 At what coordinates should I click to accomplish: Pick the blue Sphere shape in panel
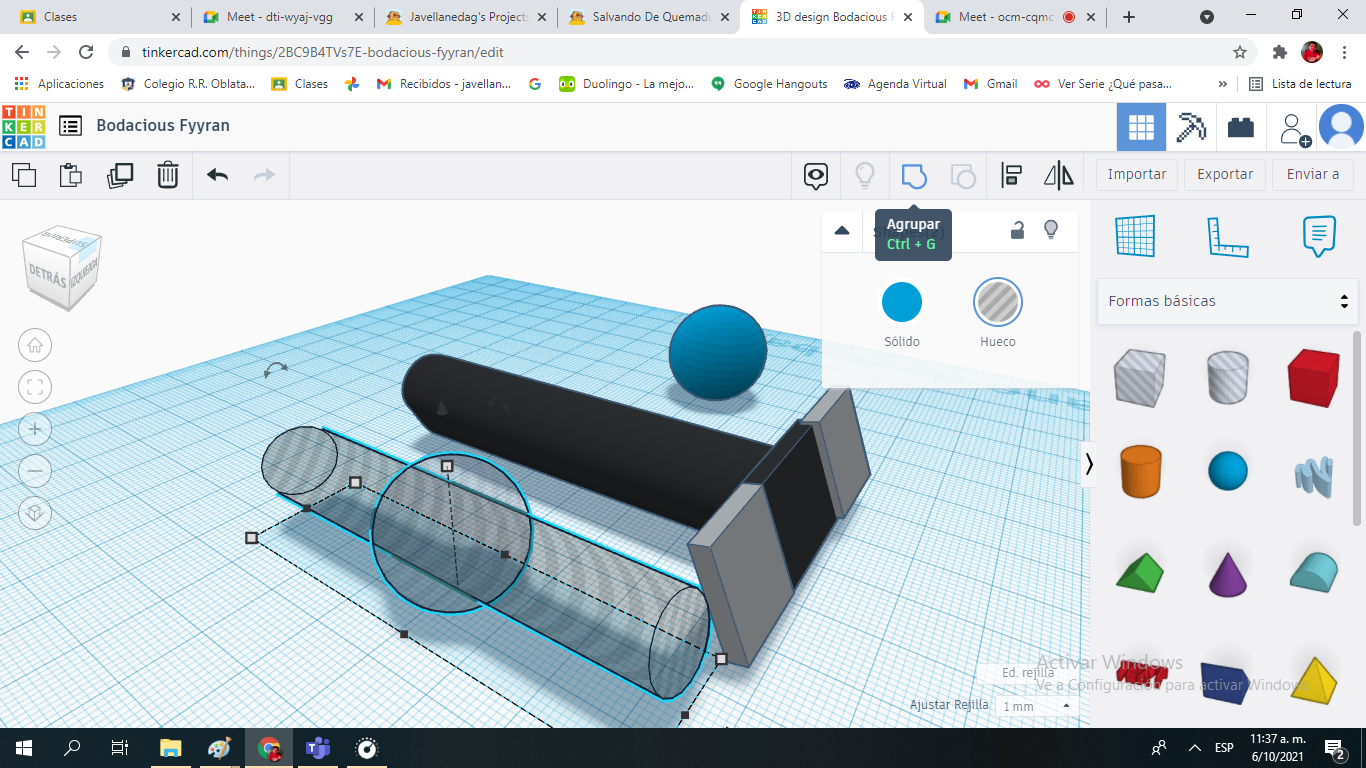click(x=1227, y=471)
